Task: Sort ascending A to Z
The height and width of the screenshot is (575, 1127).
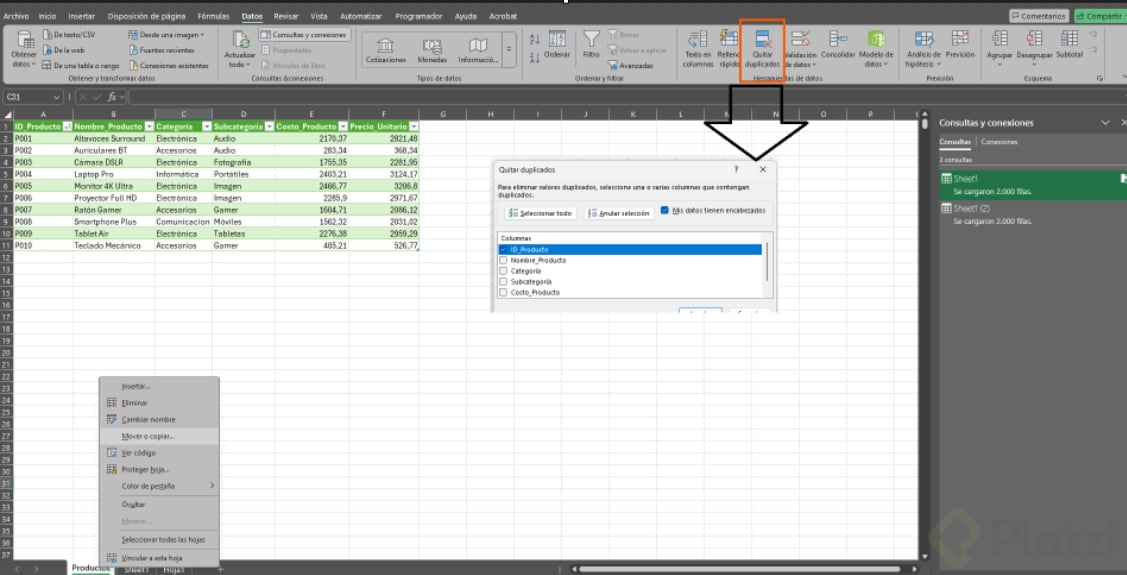Action: pos(534,40)
